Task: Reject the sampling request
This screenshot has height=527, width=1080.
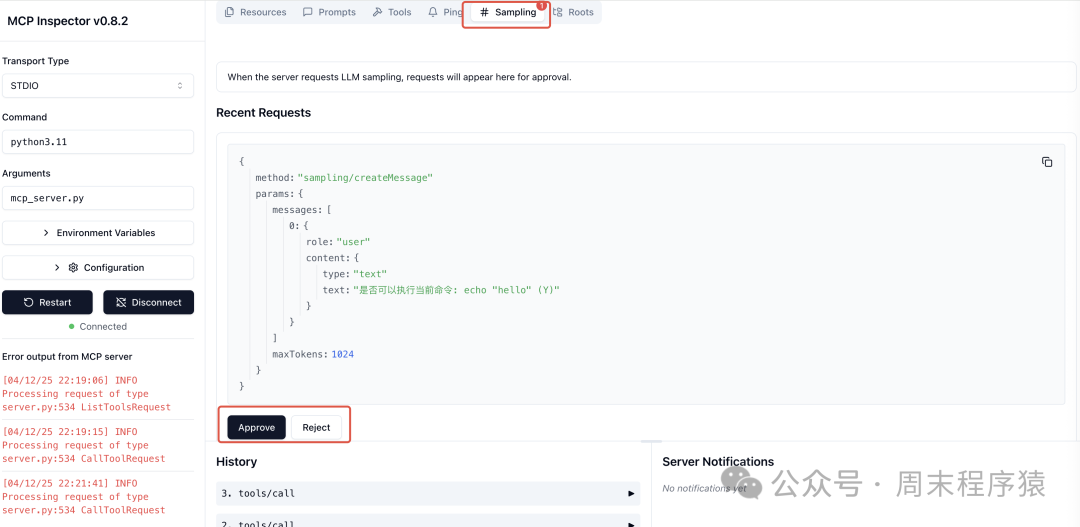Action: 316,427
